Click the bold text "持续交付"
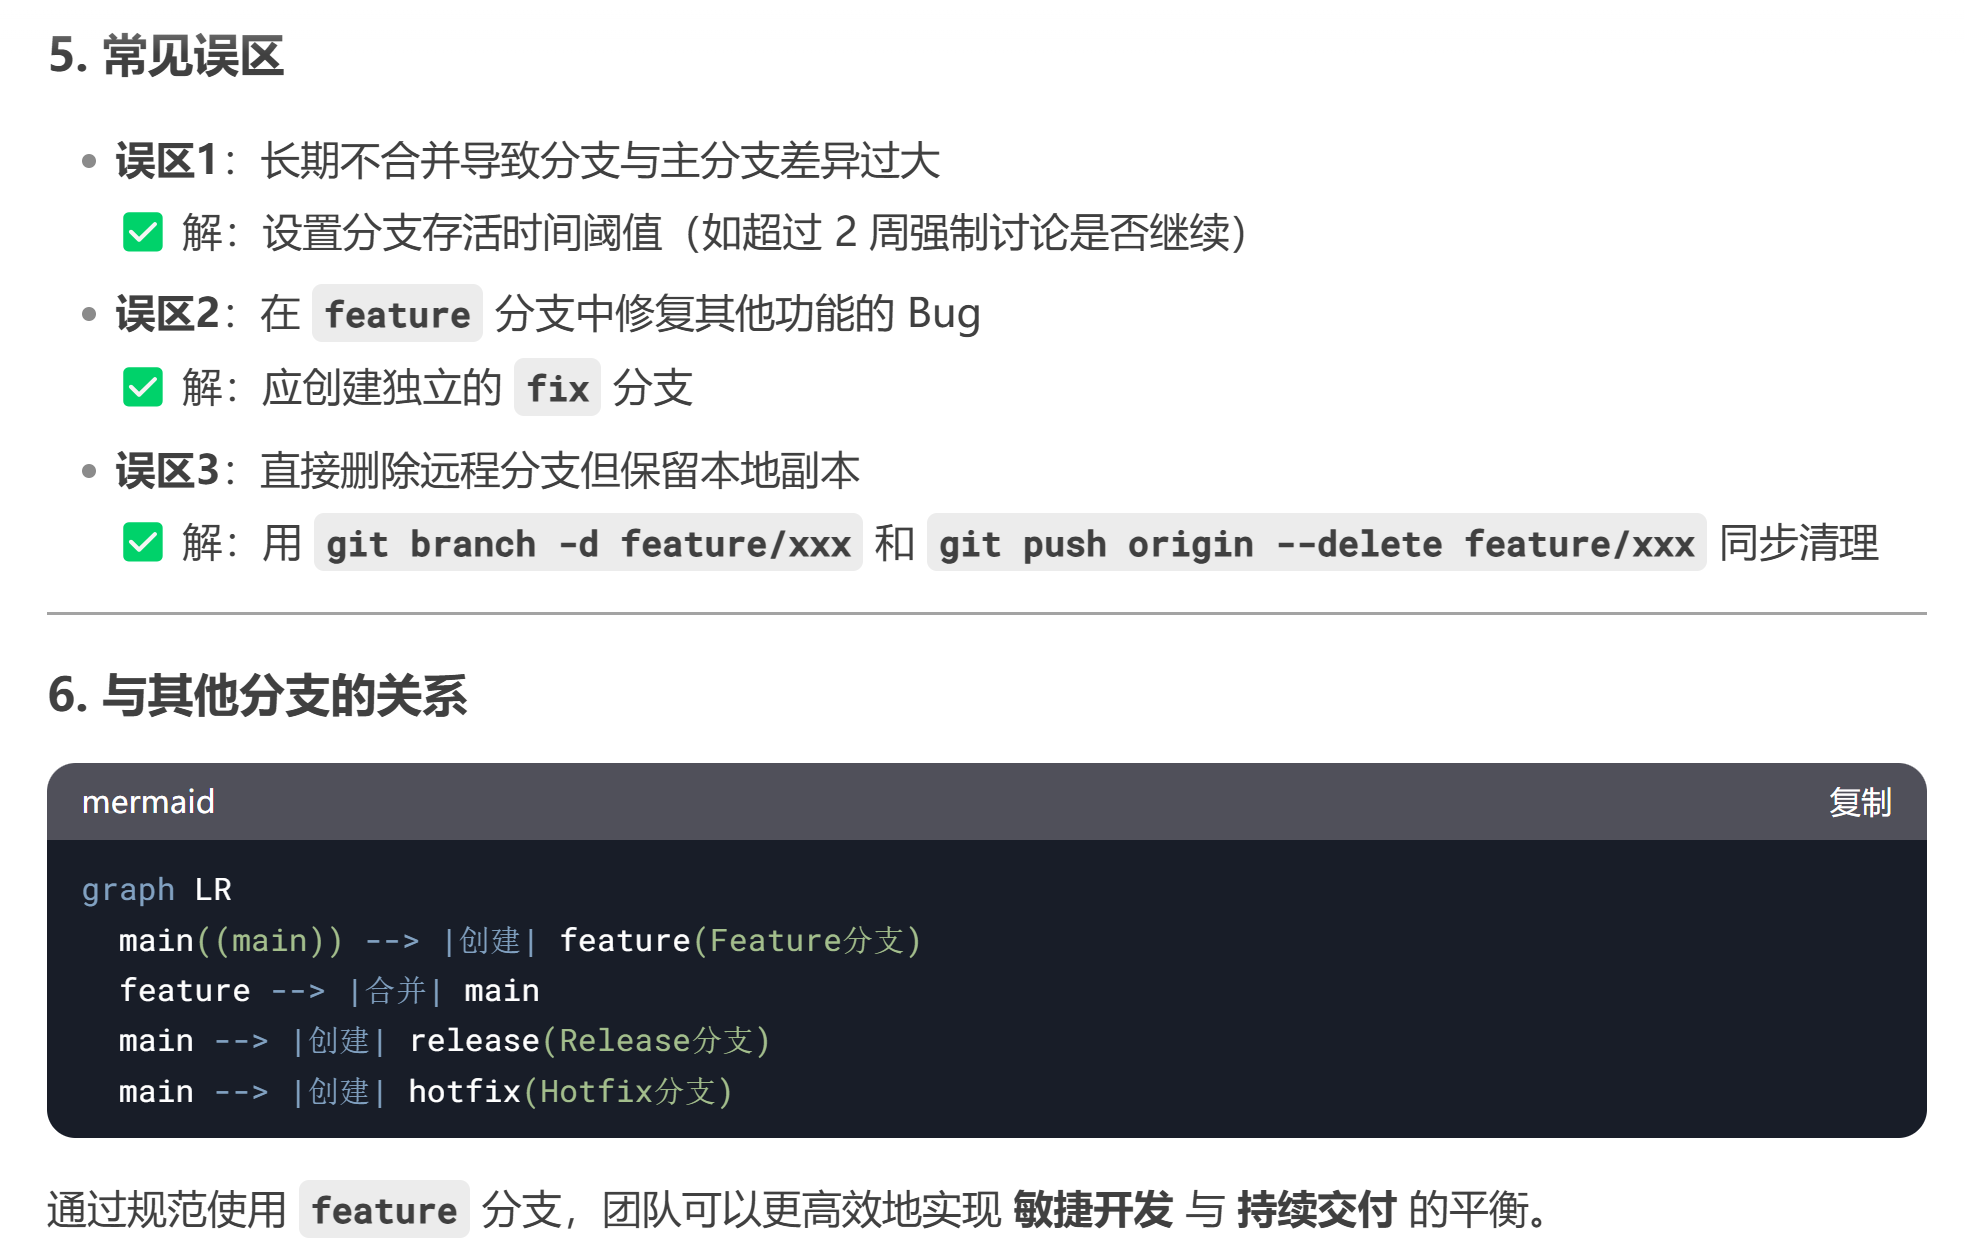The width and height of the screenshot is (1964, 1240). coord(1316,1210)
